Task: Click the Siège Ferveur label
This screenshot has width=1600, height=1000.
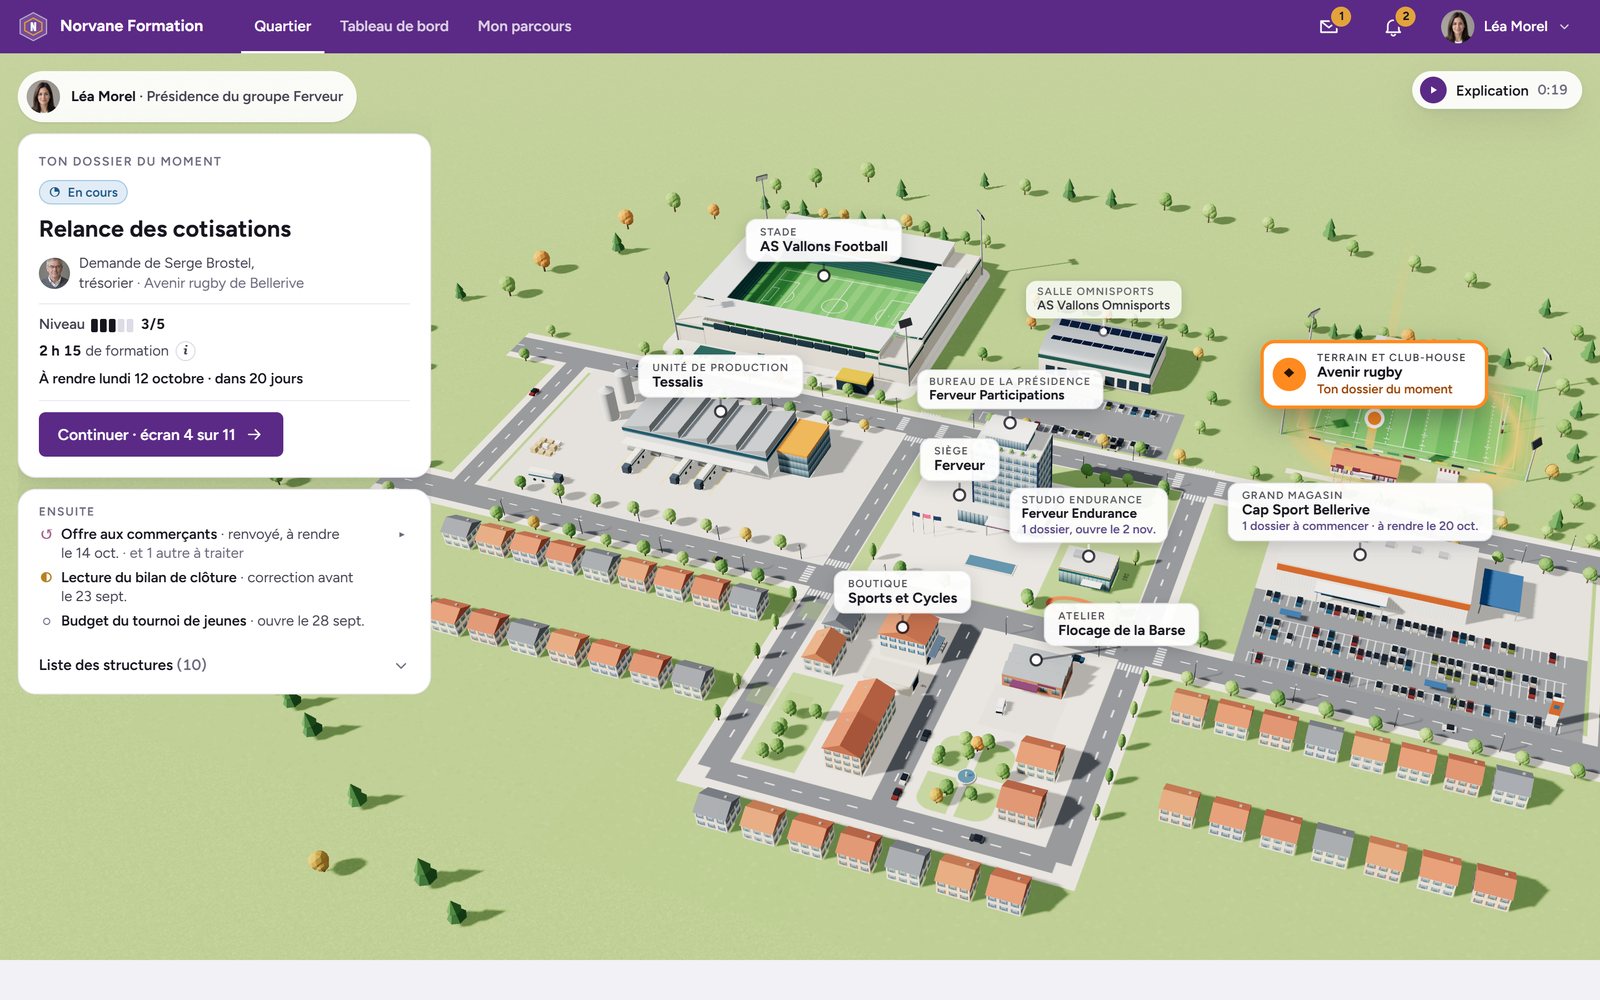Action: coord(959,459)
